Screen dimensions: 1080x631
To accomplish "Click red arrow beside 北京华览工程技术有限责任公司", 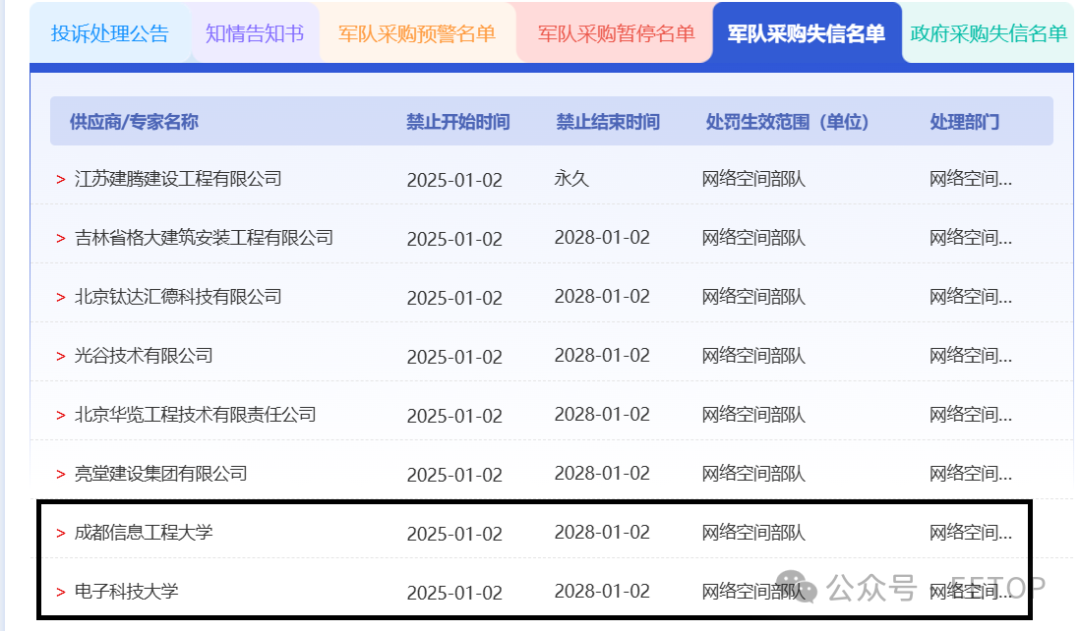I will pyautogui.click(x=61, y=415).
